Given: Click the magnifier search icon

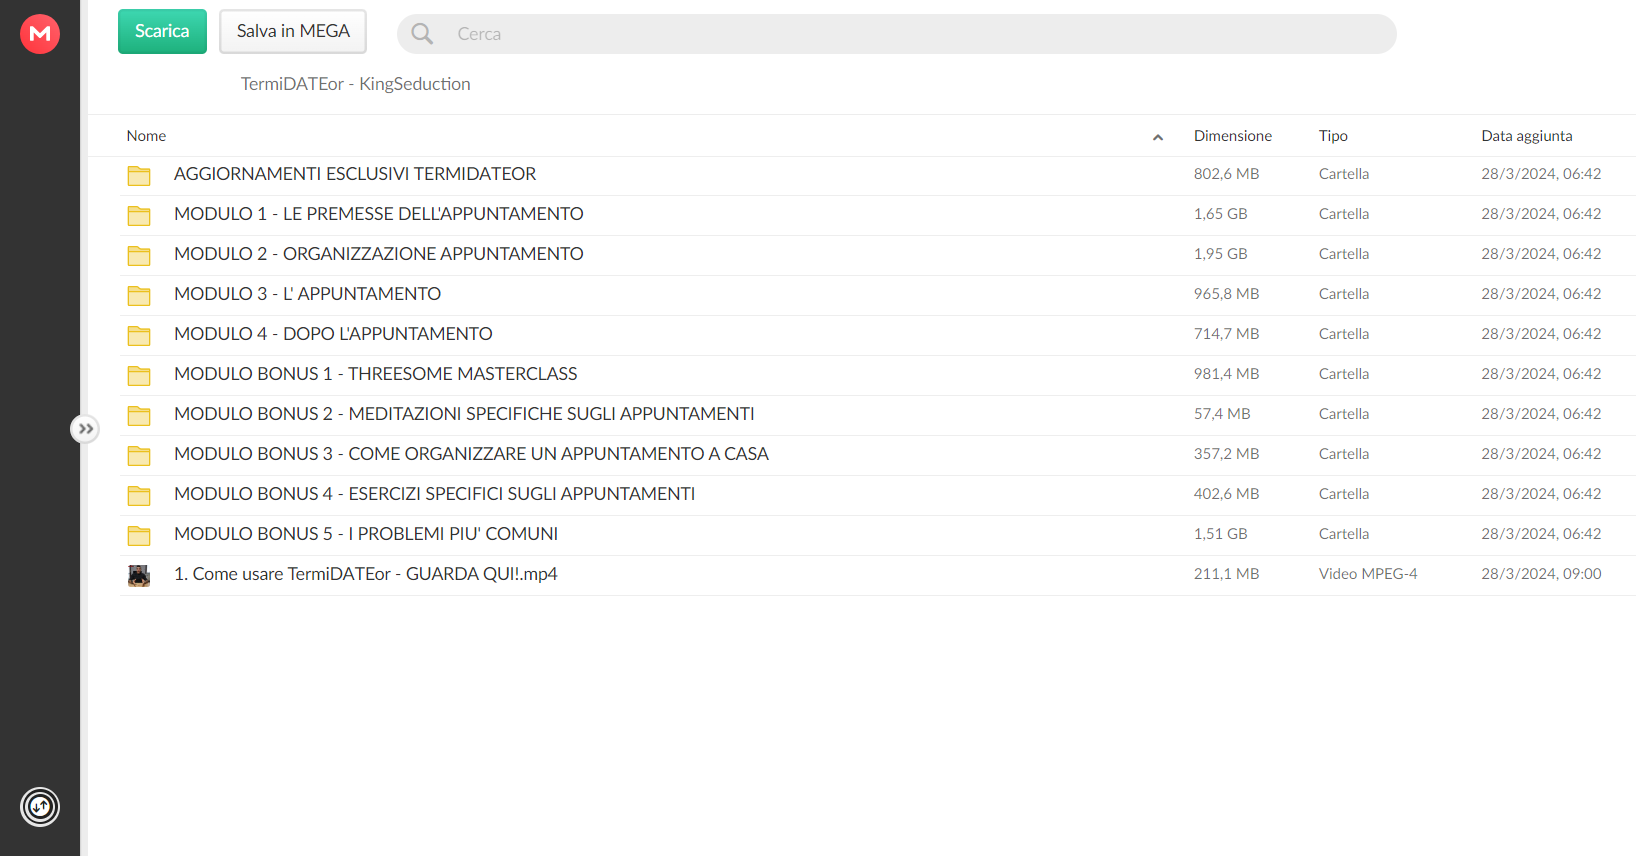Looking at the screenshot, I should [422, 34].
